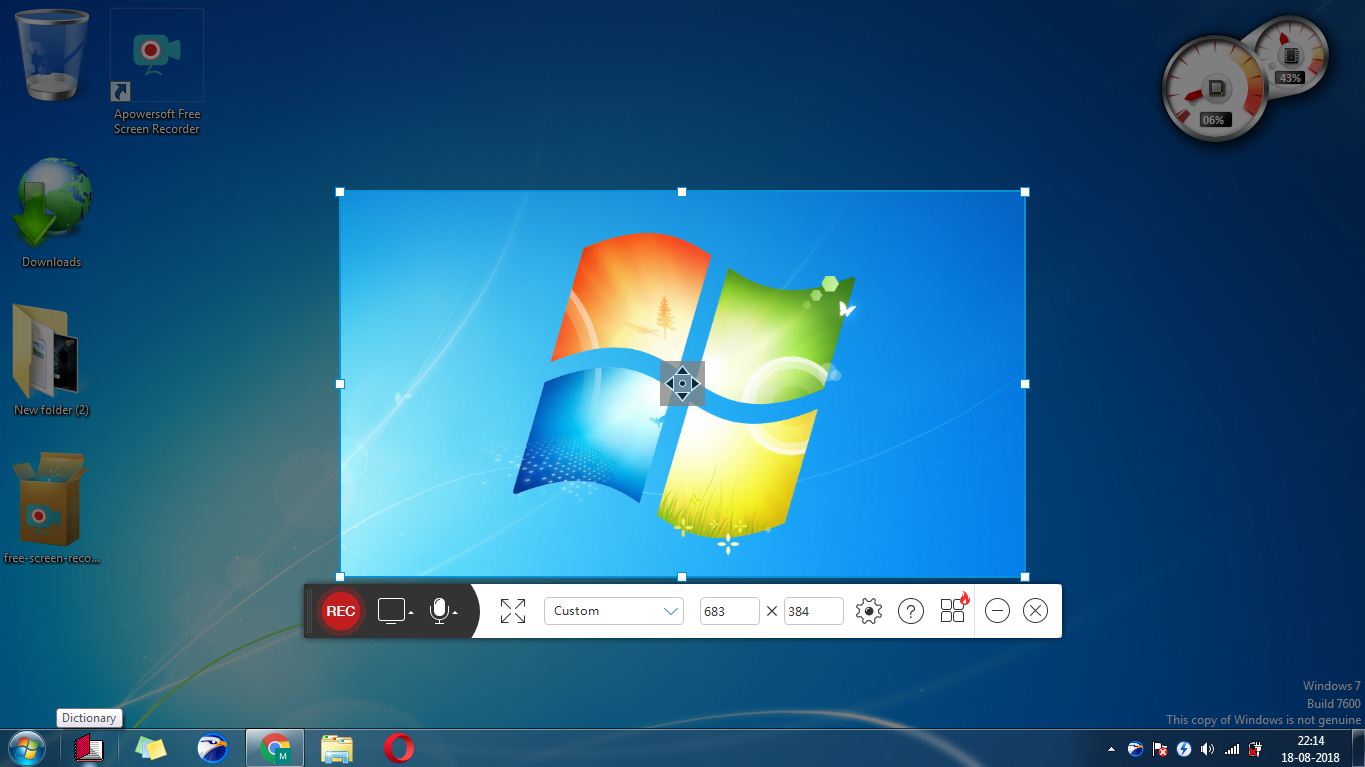Open the recorder settings gear

coord(868,610)
